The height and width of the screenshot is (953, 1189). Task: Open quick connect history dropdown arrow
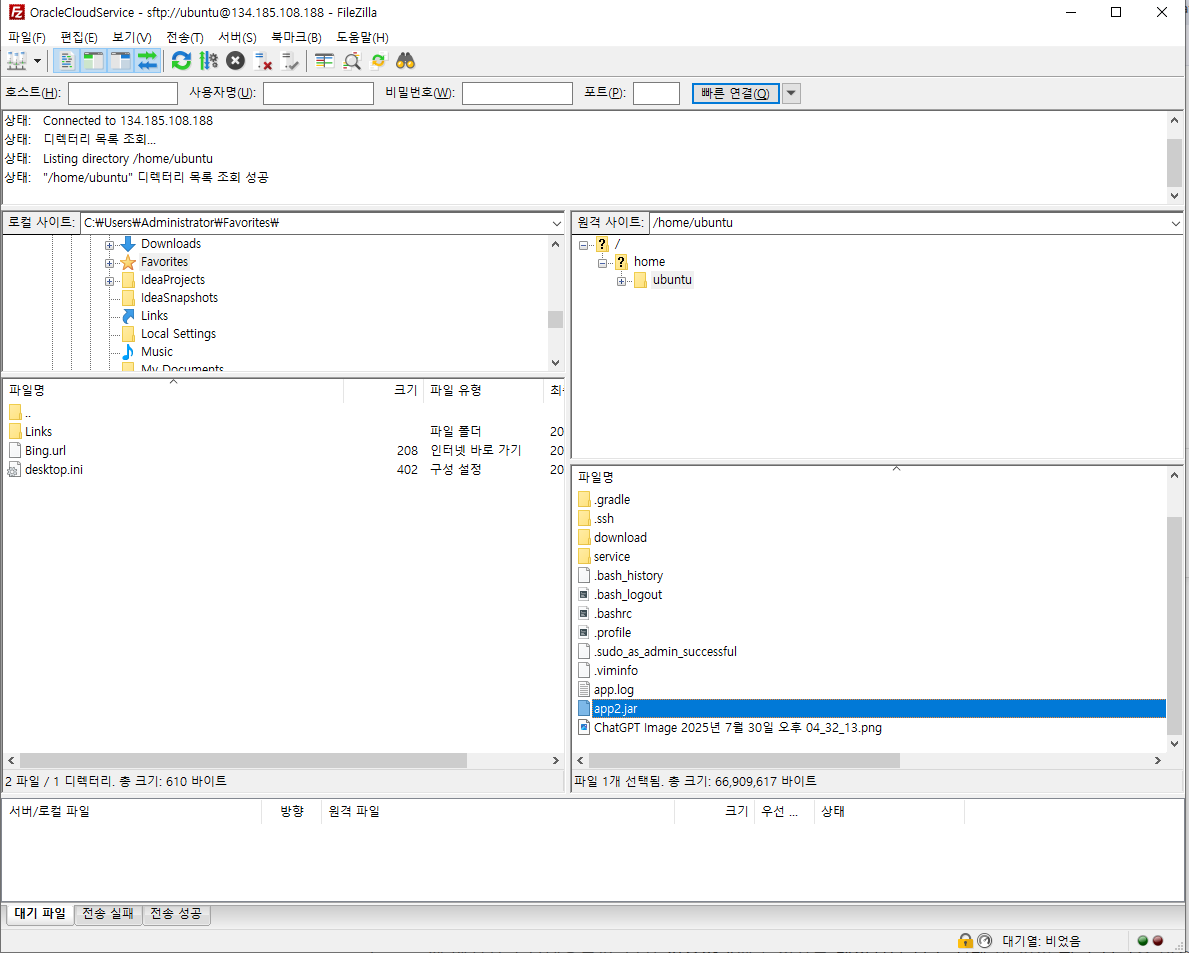(791, 93)
